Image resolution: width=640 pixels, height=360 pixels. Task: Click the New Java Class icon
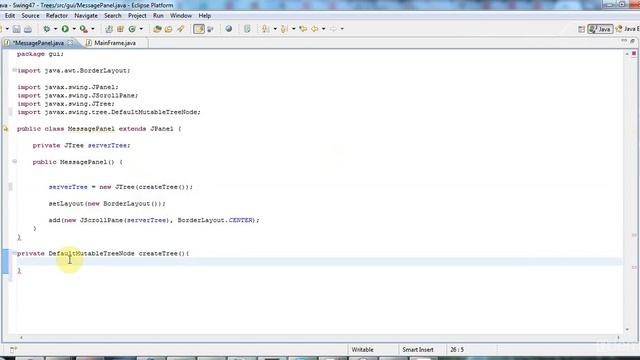coord(132,29)
